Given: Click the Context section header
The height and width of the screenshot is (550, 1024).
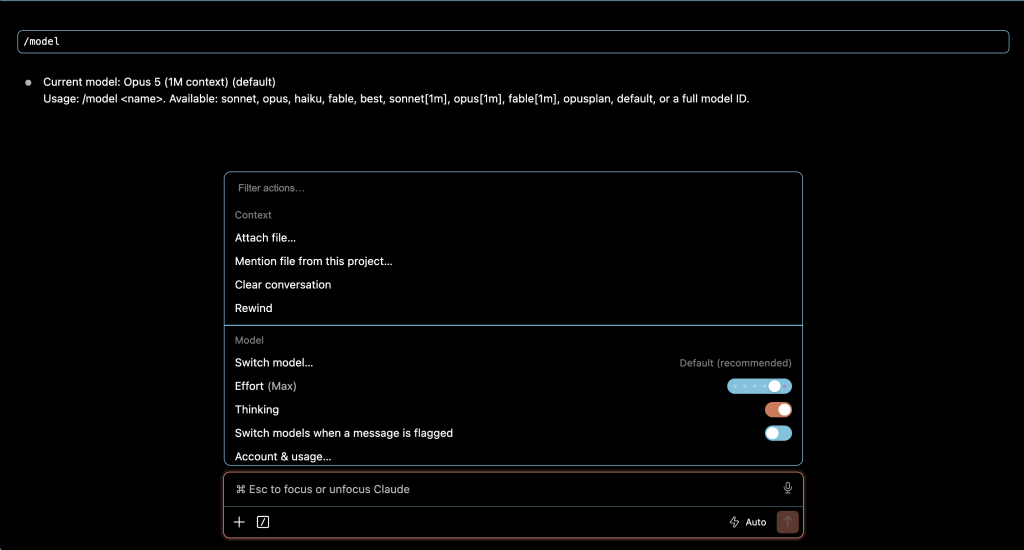Looking at the screenshot, I should 253,215.
